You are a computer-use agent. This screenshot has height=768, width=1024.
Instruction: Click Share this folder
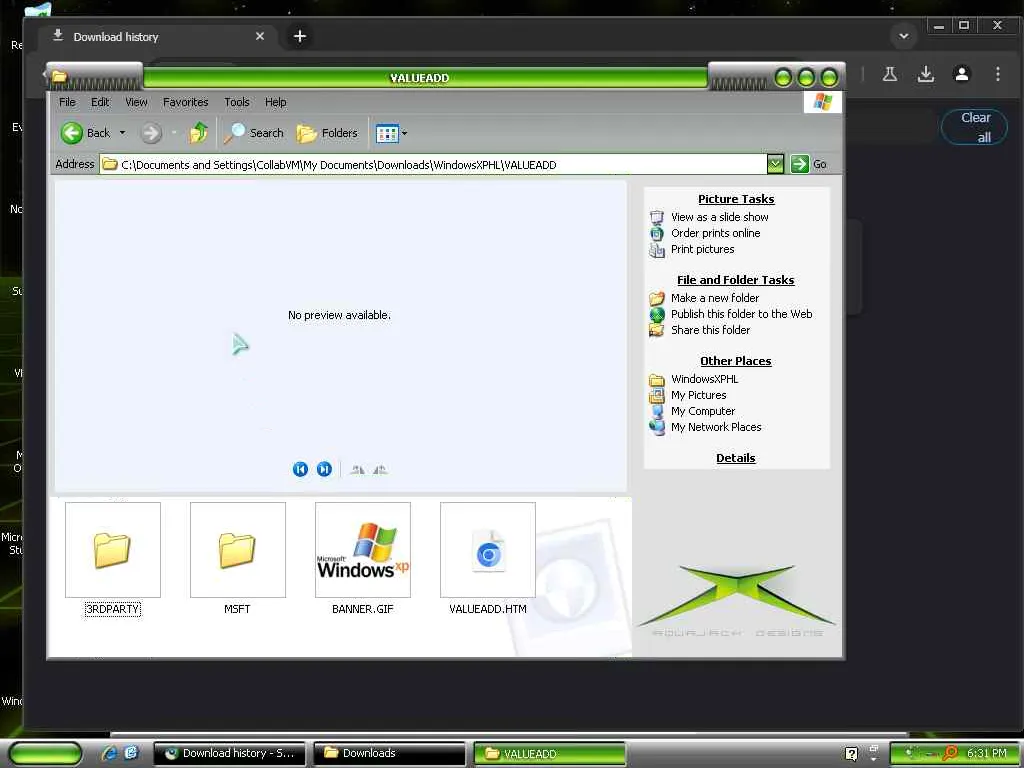click(710, 330)
